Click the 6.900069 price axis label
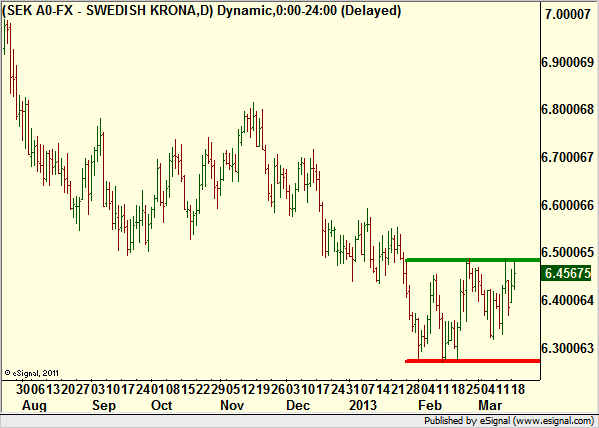The width and height of the screenshot is (599, 428). (568, 62)
